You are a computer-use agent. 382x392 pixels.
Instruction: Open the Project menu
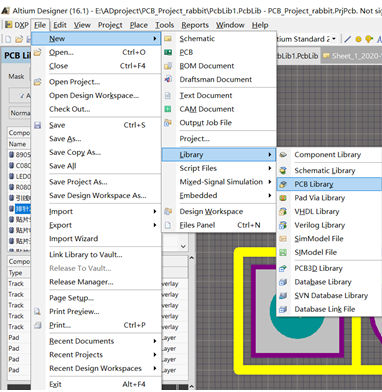pos(110,25)
